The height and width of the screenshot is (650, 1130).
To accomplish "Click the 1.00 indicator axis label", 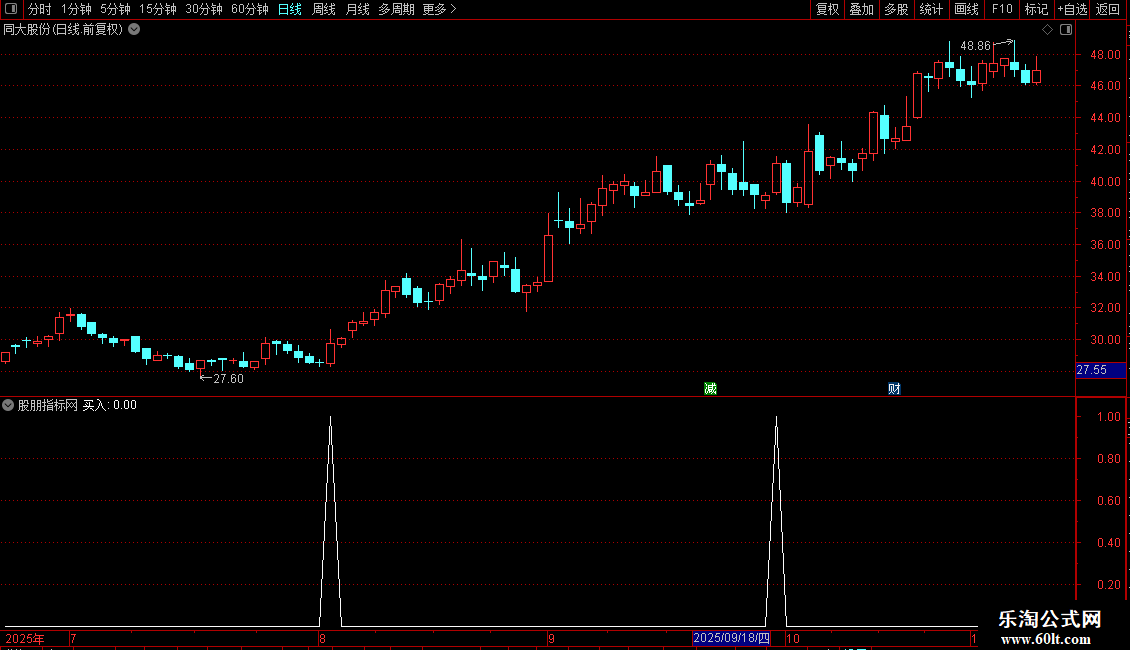I will 1108,417.
